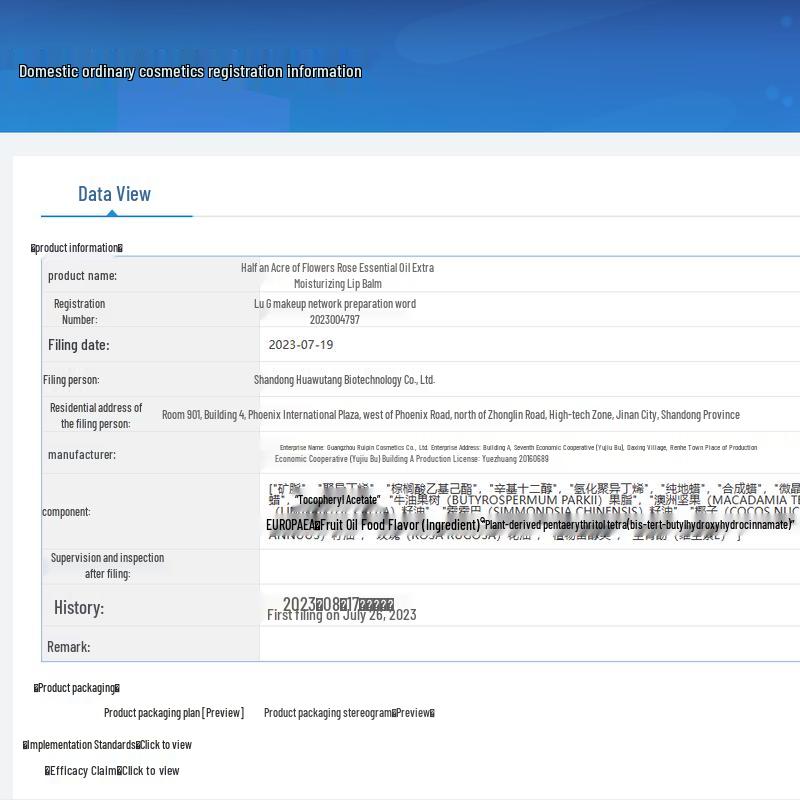800x800 pixels.
Task: Switch to the Data View tab
Action: [x=114, y=194]
